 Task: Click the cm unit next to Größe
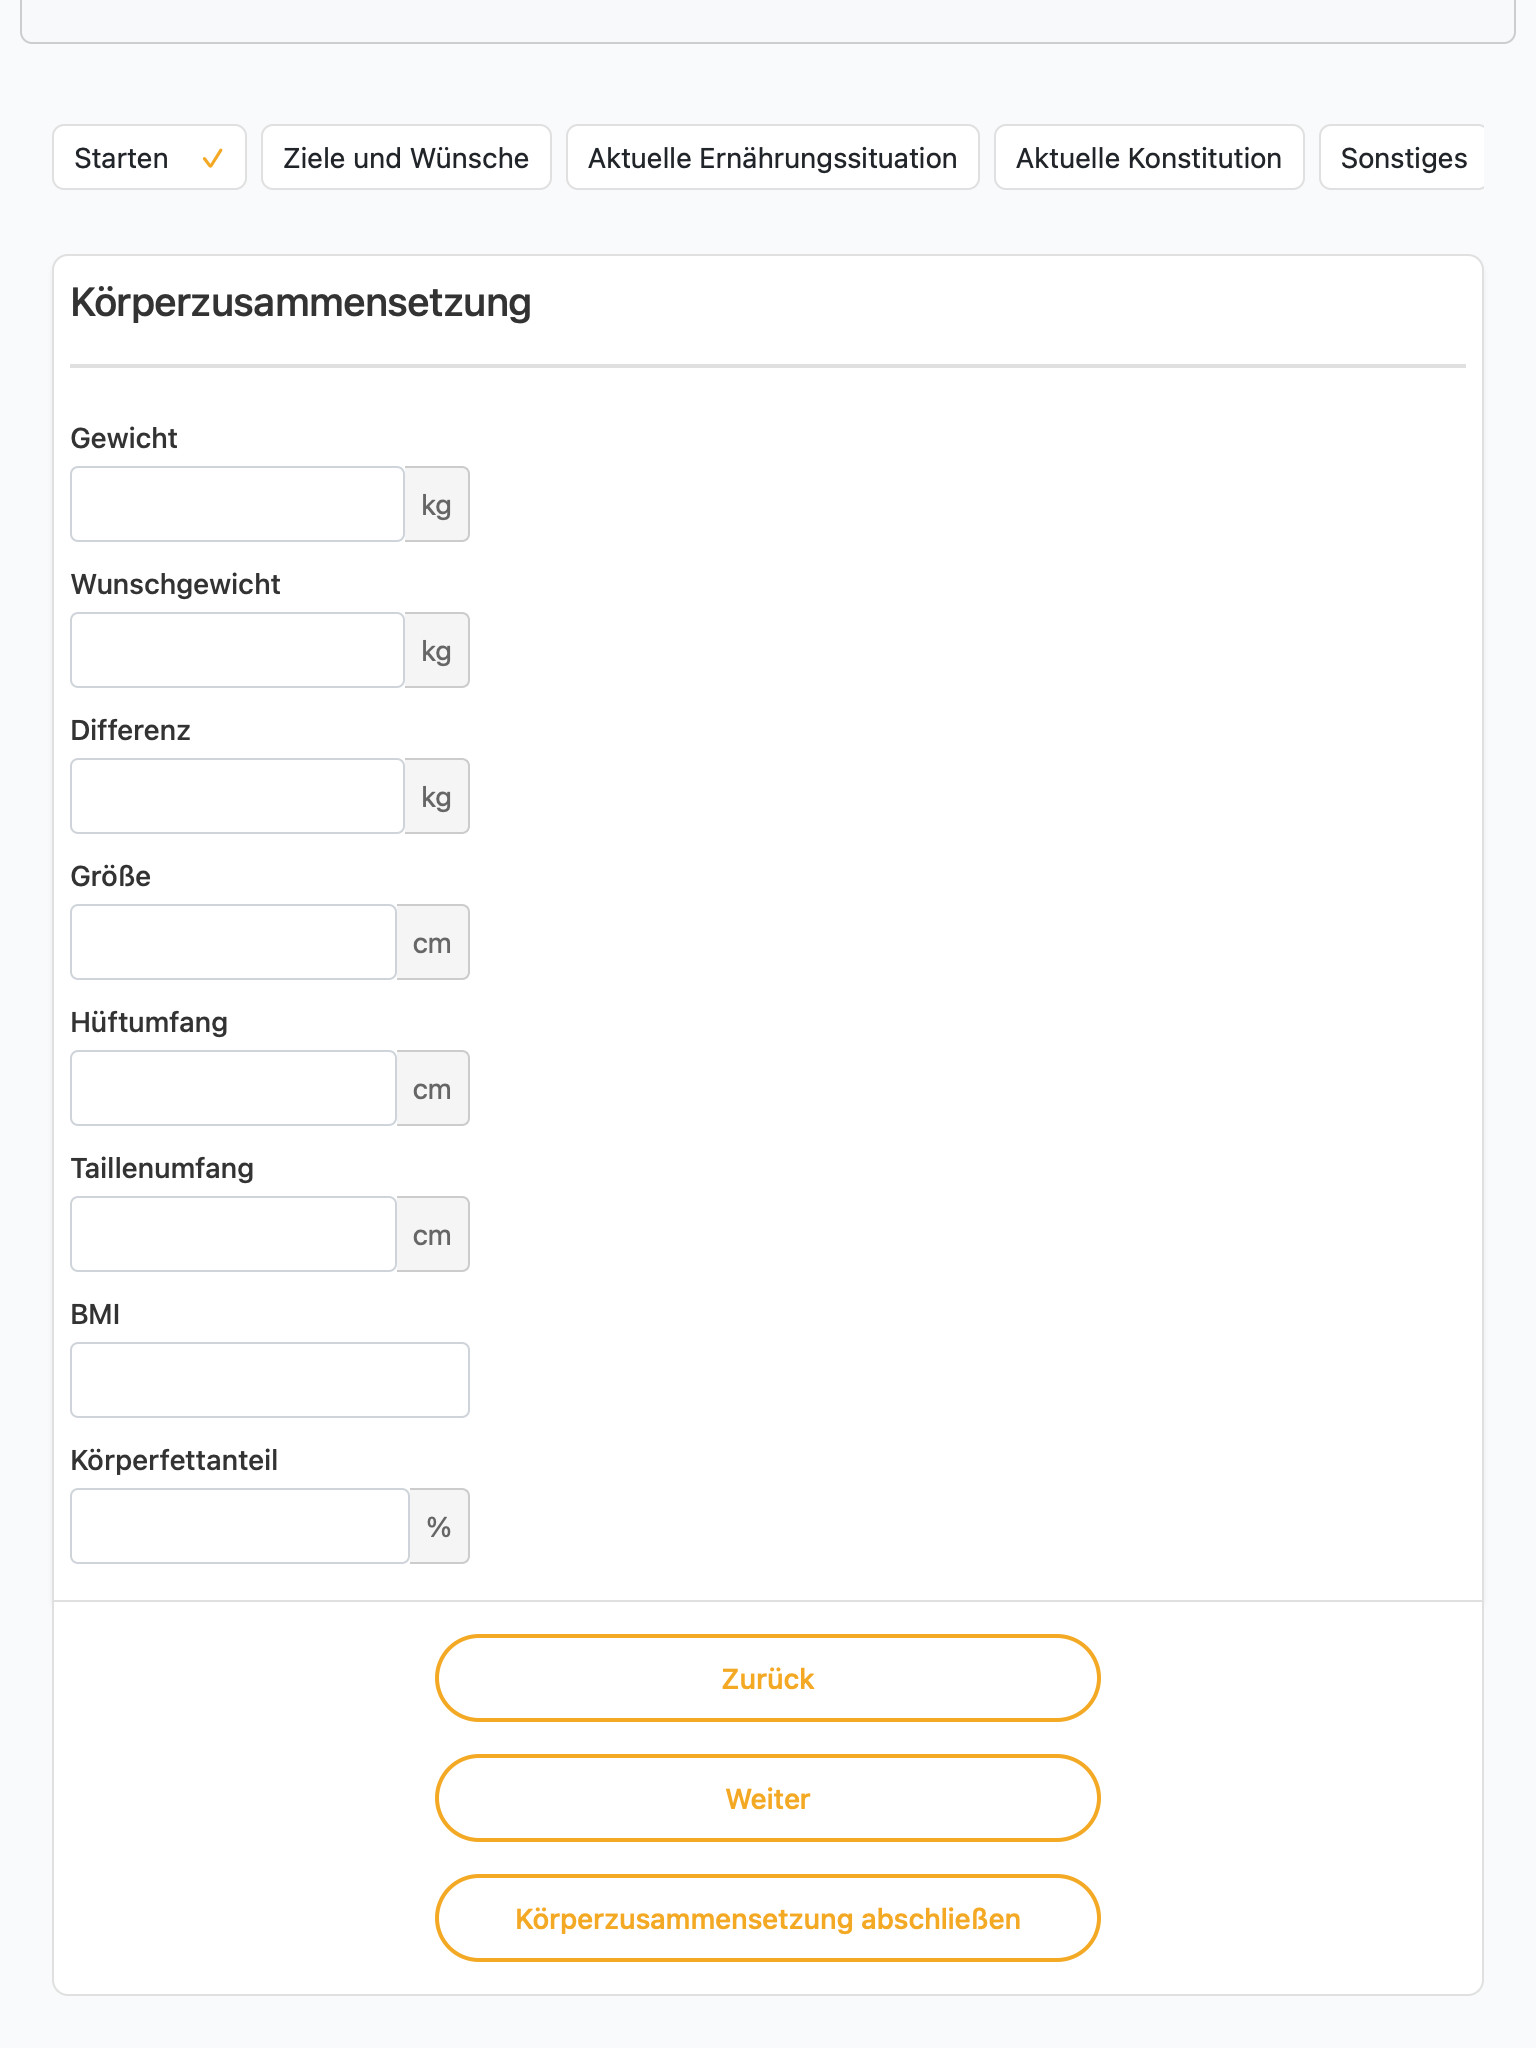click(x=433, y=942)
